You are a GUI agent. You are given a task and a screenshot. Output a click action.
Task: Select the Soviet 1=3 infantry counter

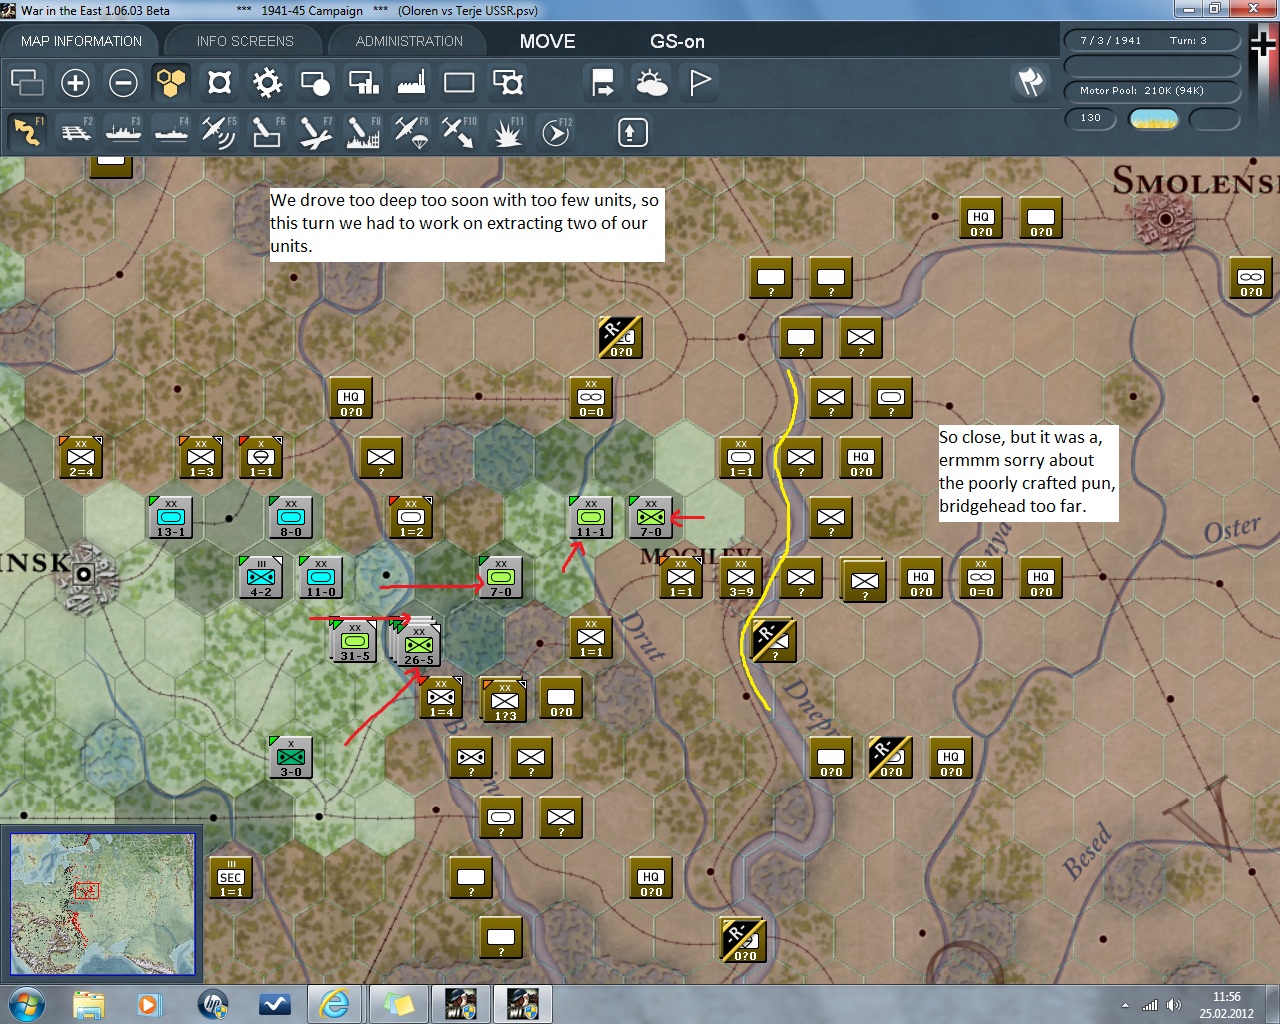[201, 457]
